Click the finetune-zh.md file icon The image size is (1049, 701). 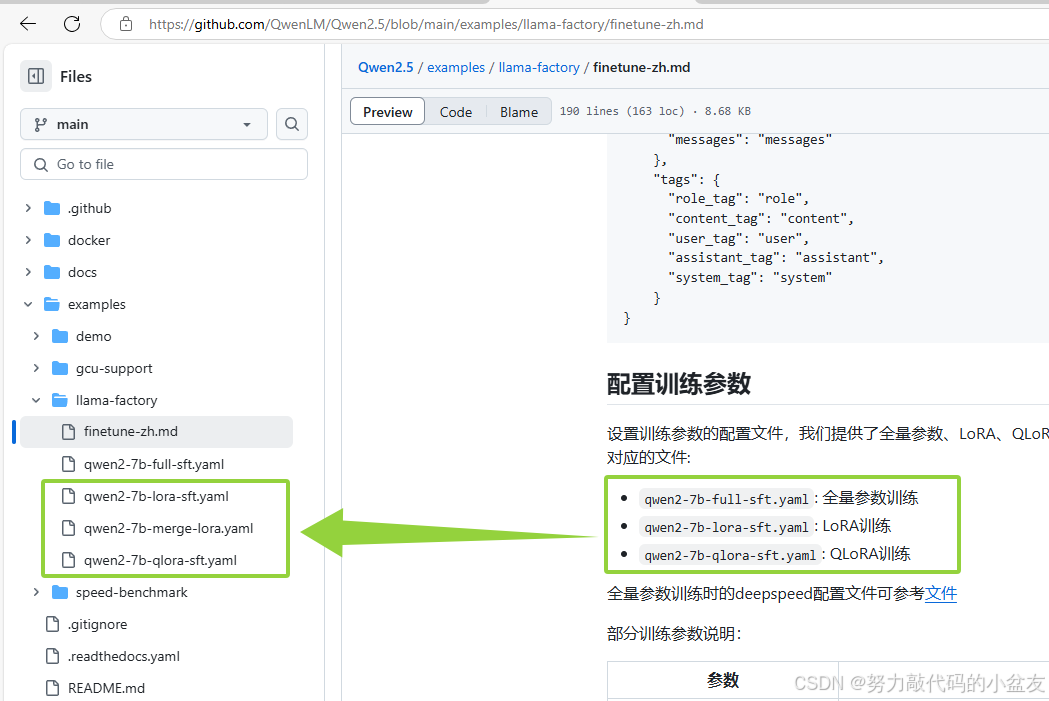click(68, 432)
